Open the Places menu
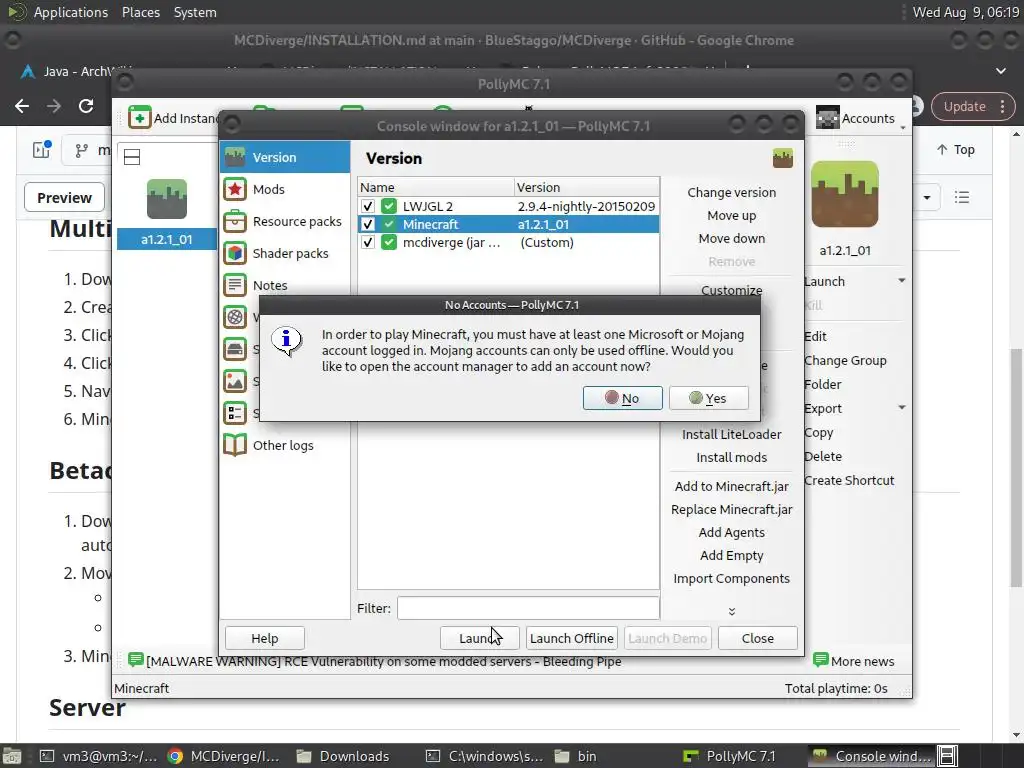Viewport: 1024px width, 768px height. 140,12
